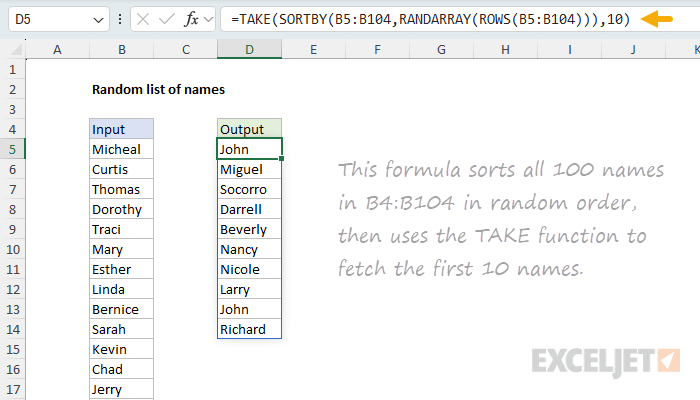This screenshot has height=400, width=700.
Task: Select the output cell containing Darrell
Action: point(250,209)
